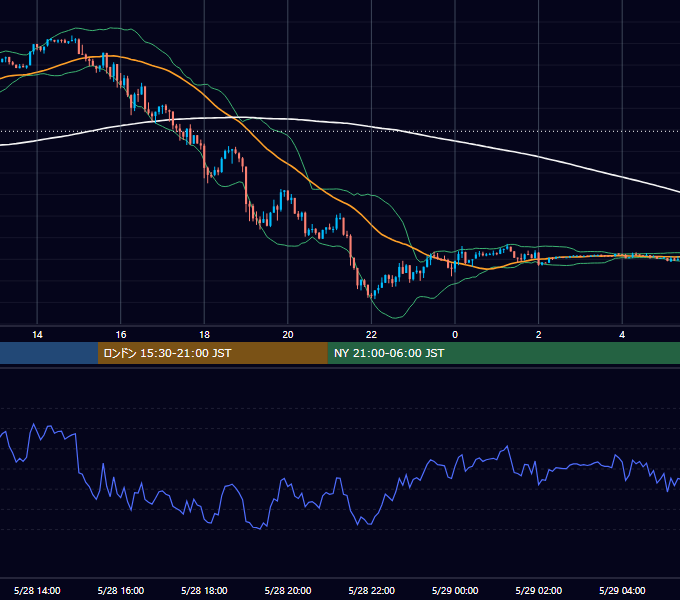
Task: Click the 5/28 14:00 time label
Action: pos(37,590)
